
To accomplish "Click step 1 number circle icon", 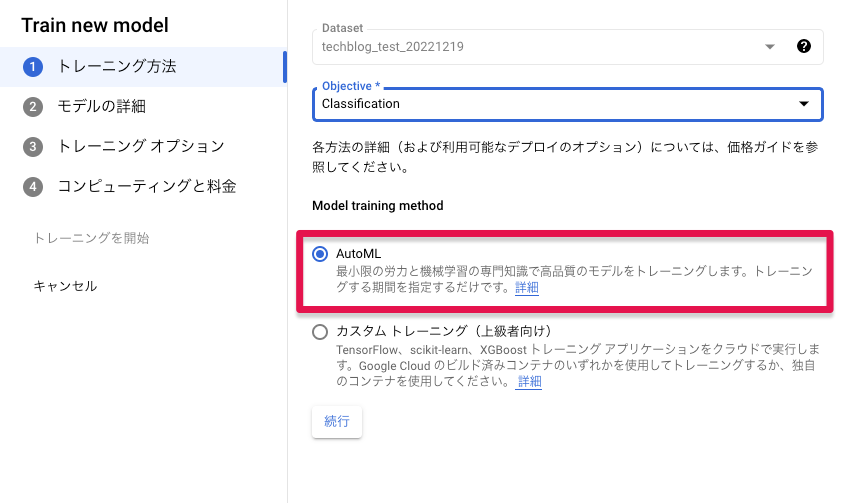I will (x=33, y=67).
